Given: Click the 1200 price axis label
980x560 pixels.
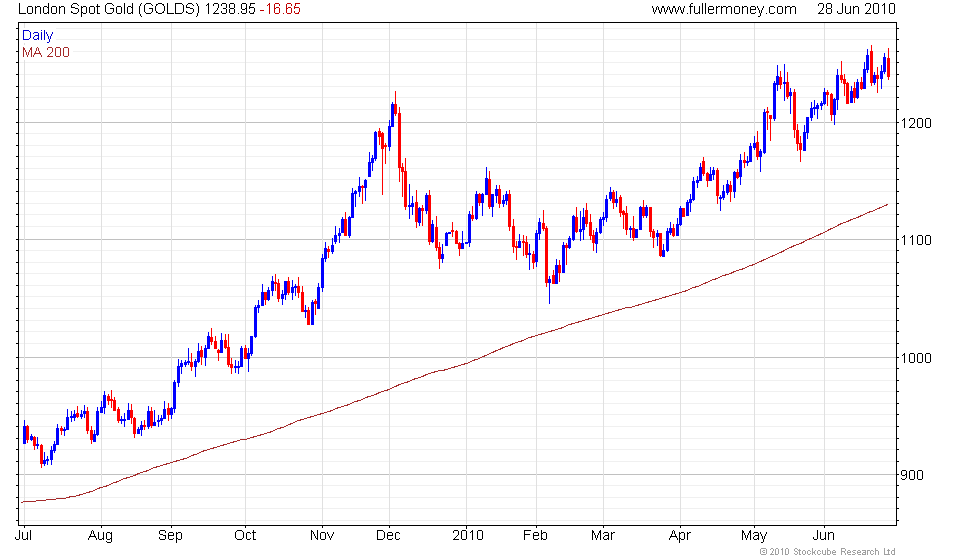Looking at the screenshot, I should click(916, 123).
